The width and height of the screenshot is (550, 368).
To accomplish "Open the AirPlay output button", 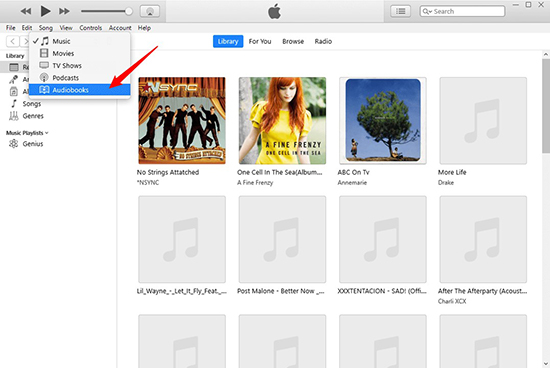I will [150, 11].
